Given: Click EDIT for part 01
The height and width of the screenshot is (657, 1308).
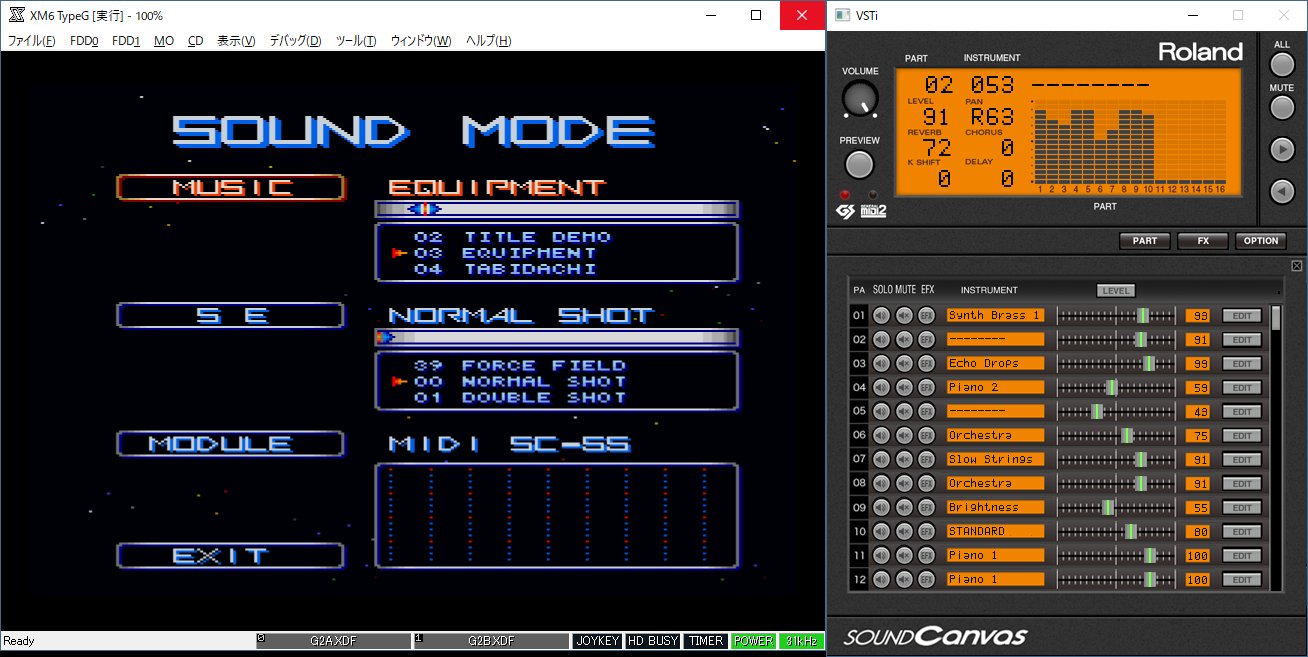Looking at the screenshot, I should [1242, 315].
